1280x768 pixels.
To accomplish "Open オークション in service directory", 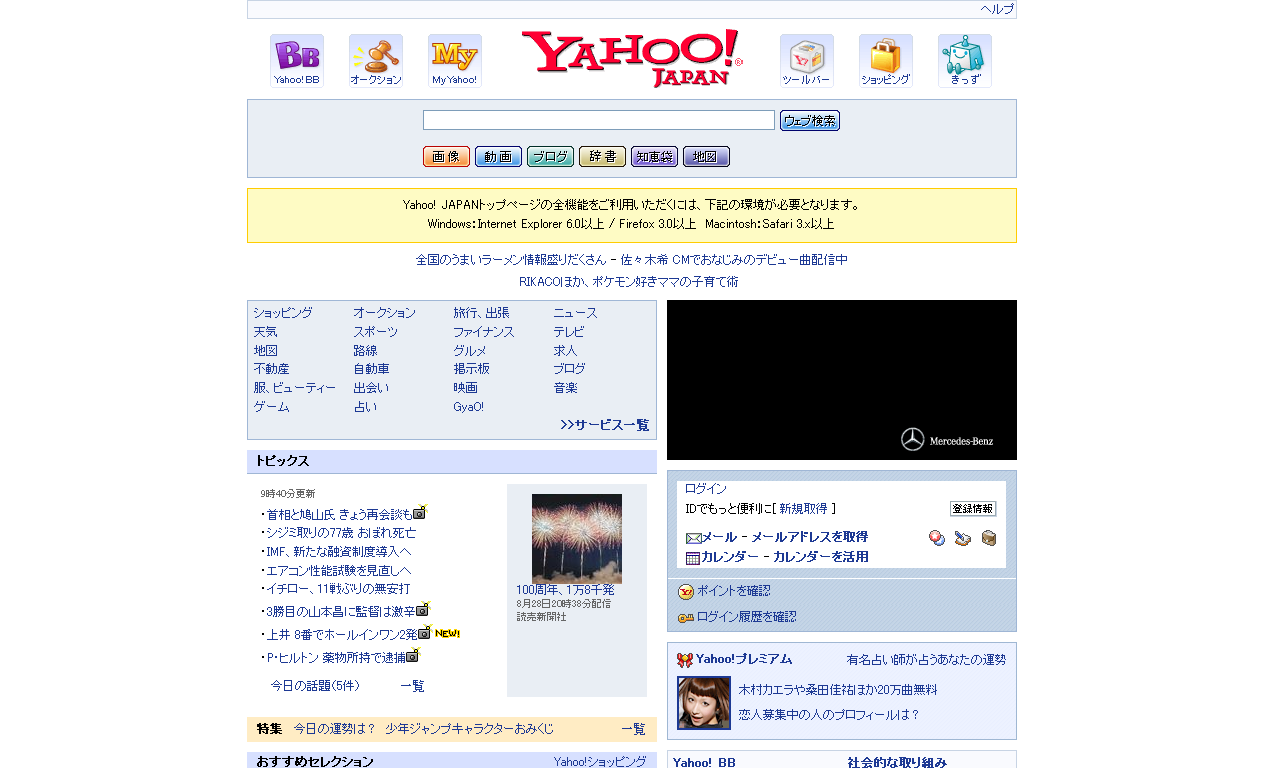I will coord(384,313).
